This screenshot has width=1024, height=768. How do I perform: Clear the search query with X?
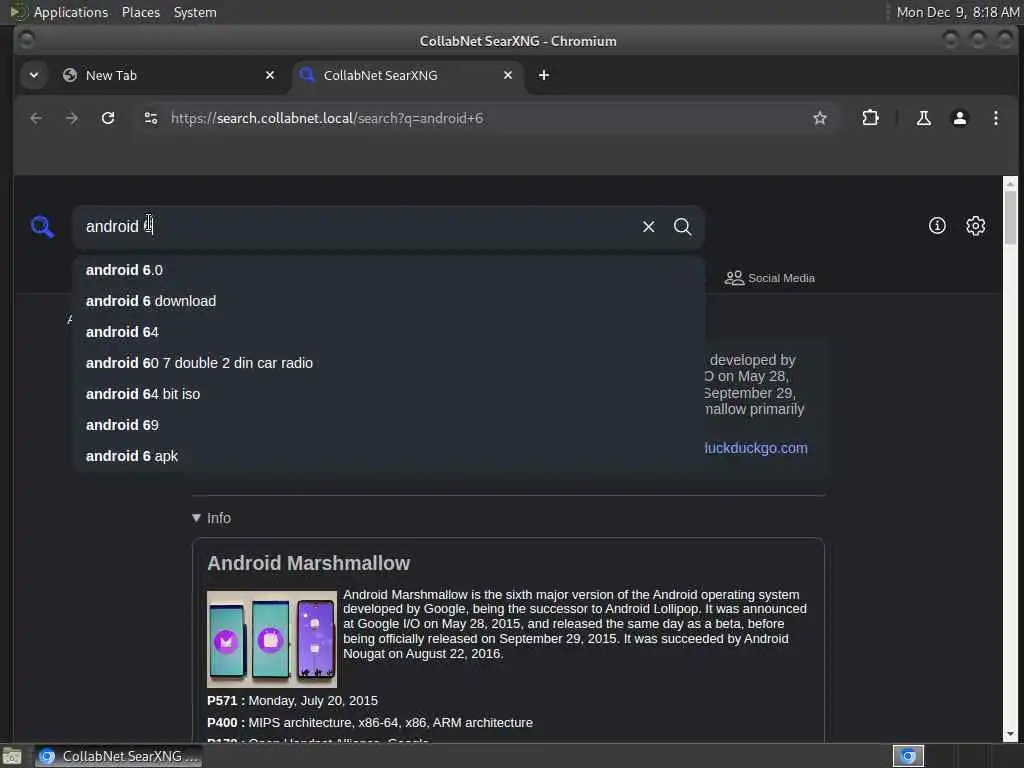[648, 227]
